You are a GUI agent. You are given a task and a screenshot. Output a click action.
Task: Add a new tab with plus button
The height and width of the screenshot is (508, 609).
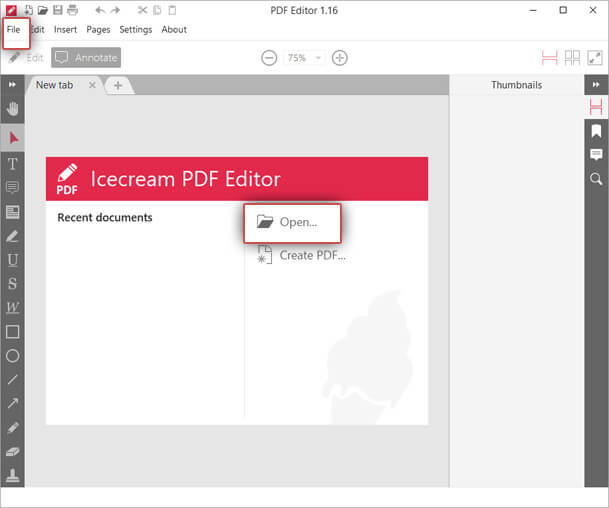(x=118, y=85)
